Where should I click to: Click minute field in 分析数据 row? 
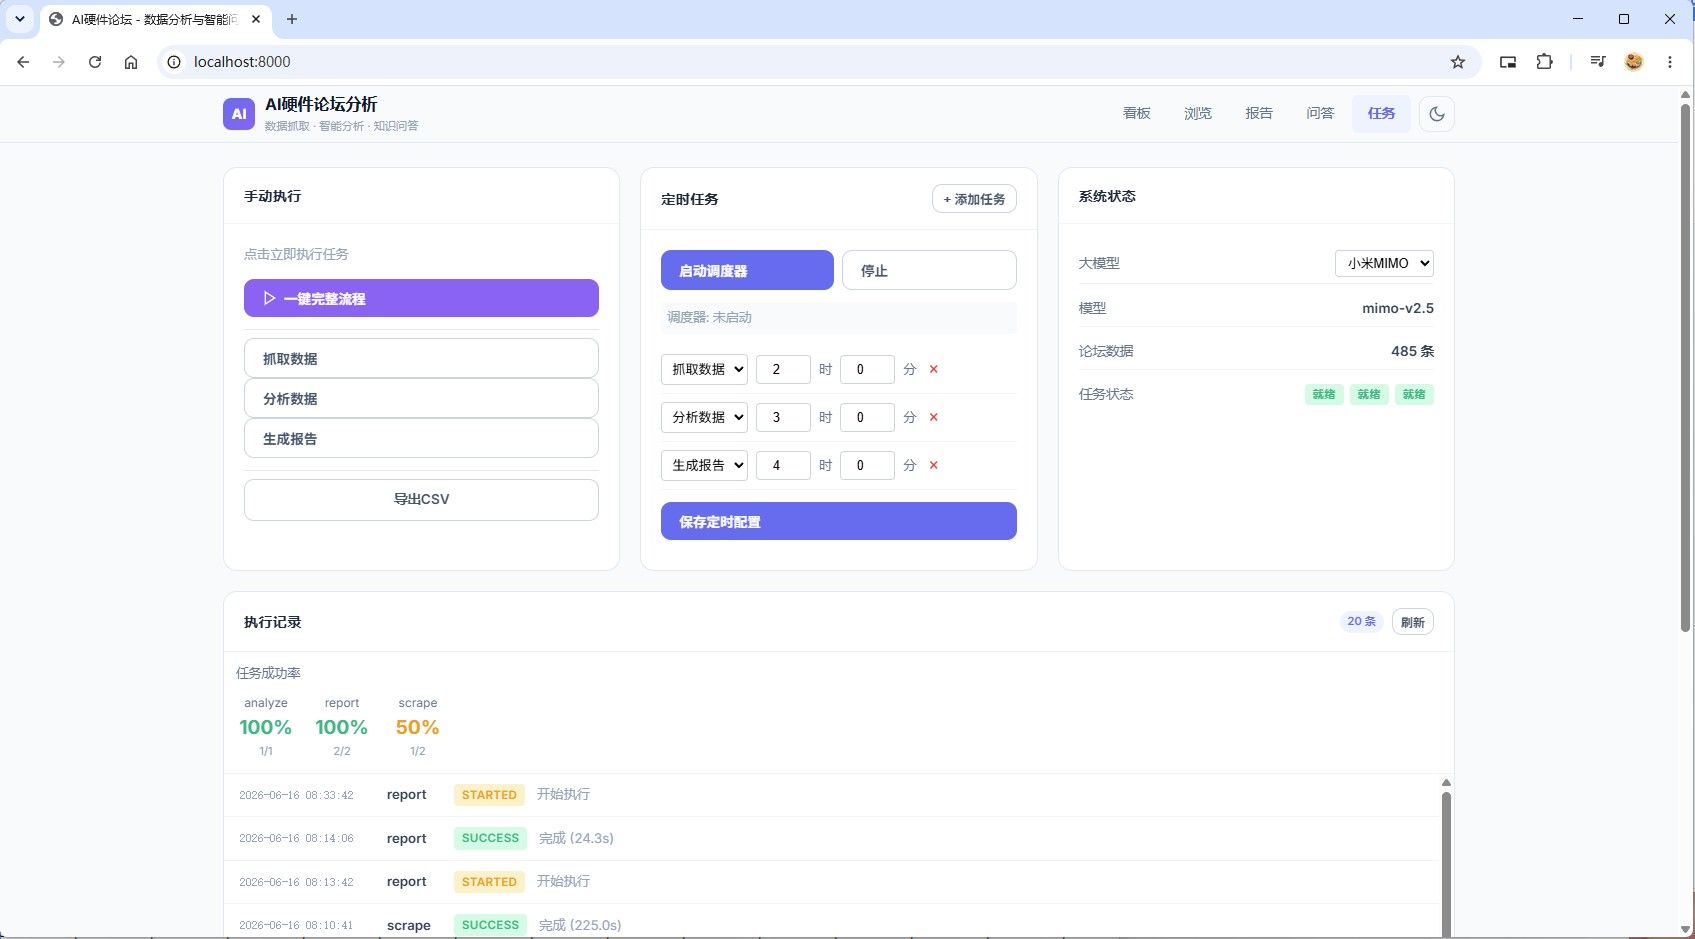pos(867,417)
